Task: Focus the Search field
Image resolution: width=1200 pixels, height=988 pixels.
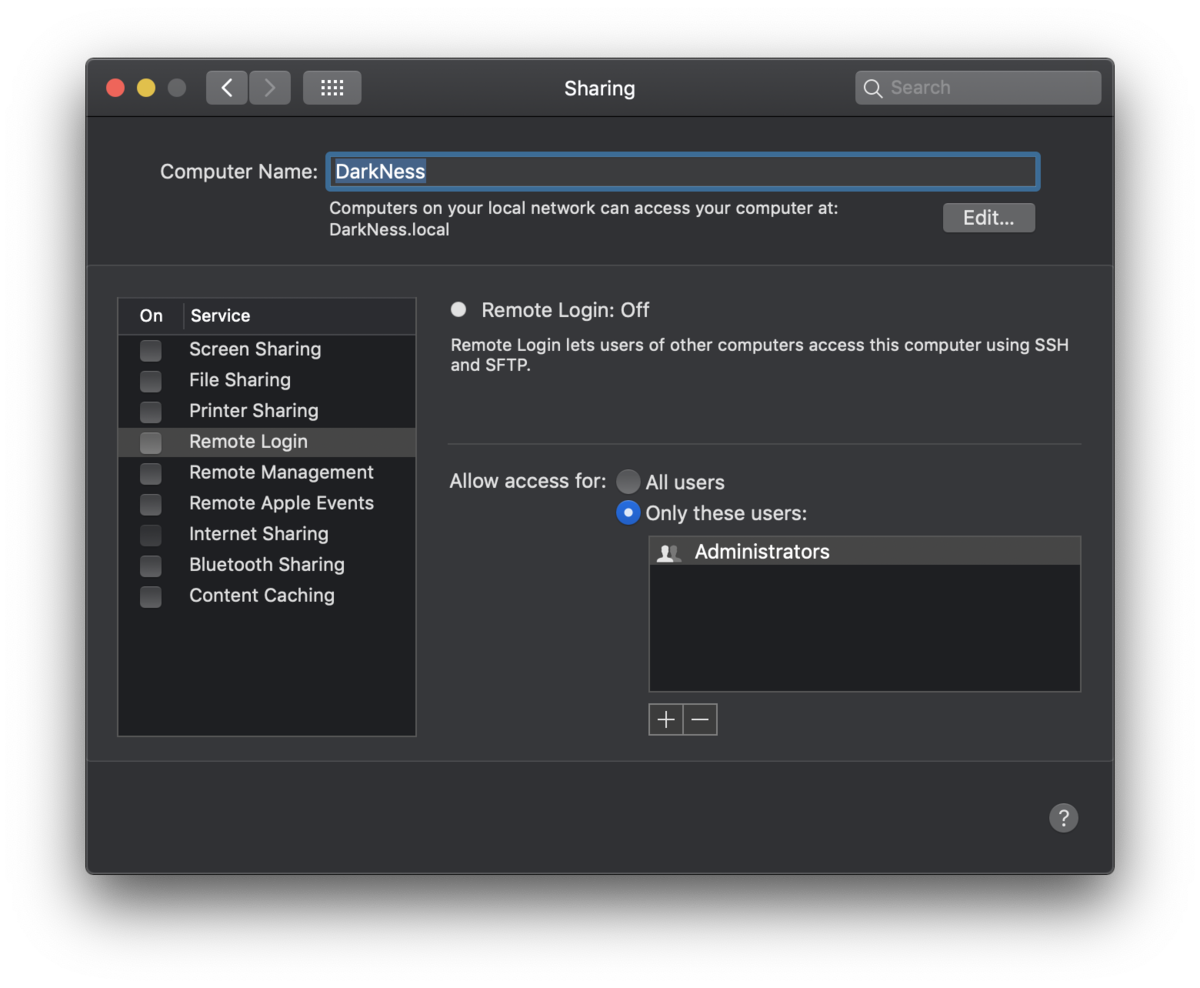Action: tap(978, 88)
